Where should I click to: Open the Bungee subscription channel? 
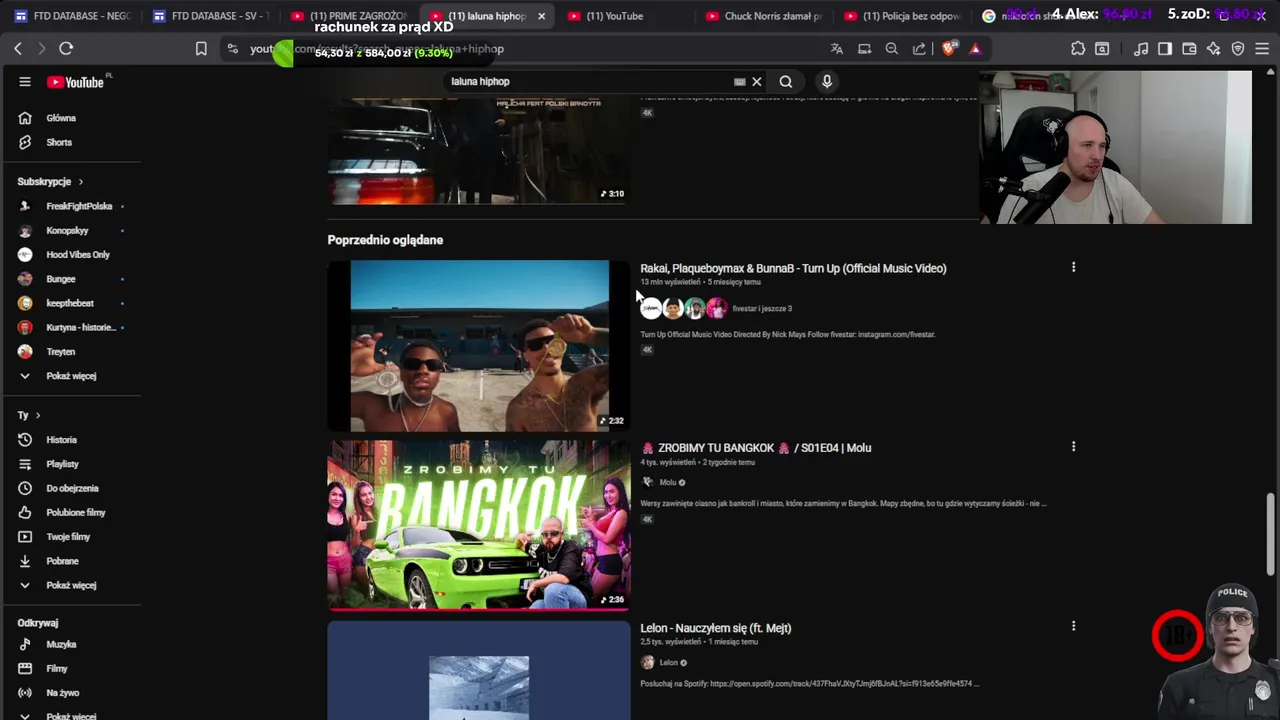pos(61,279)
